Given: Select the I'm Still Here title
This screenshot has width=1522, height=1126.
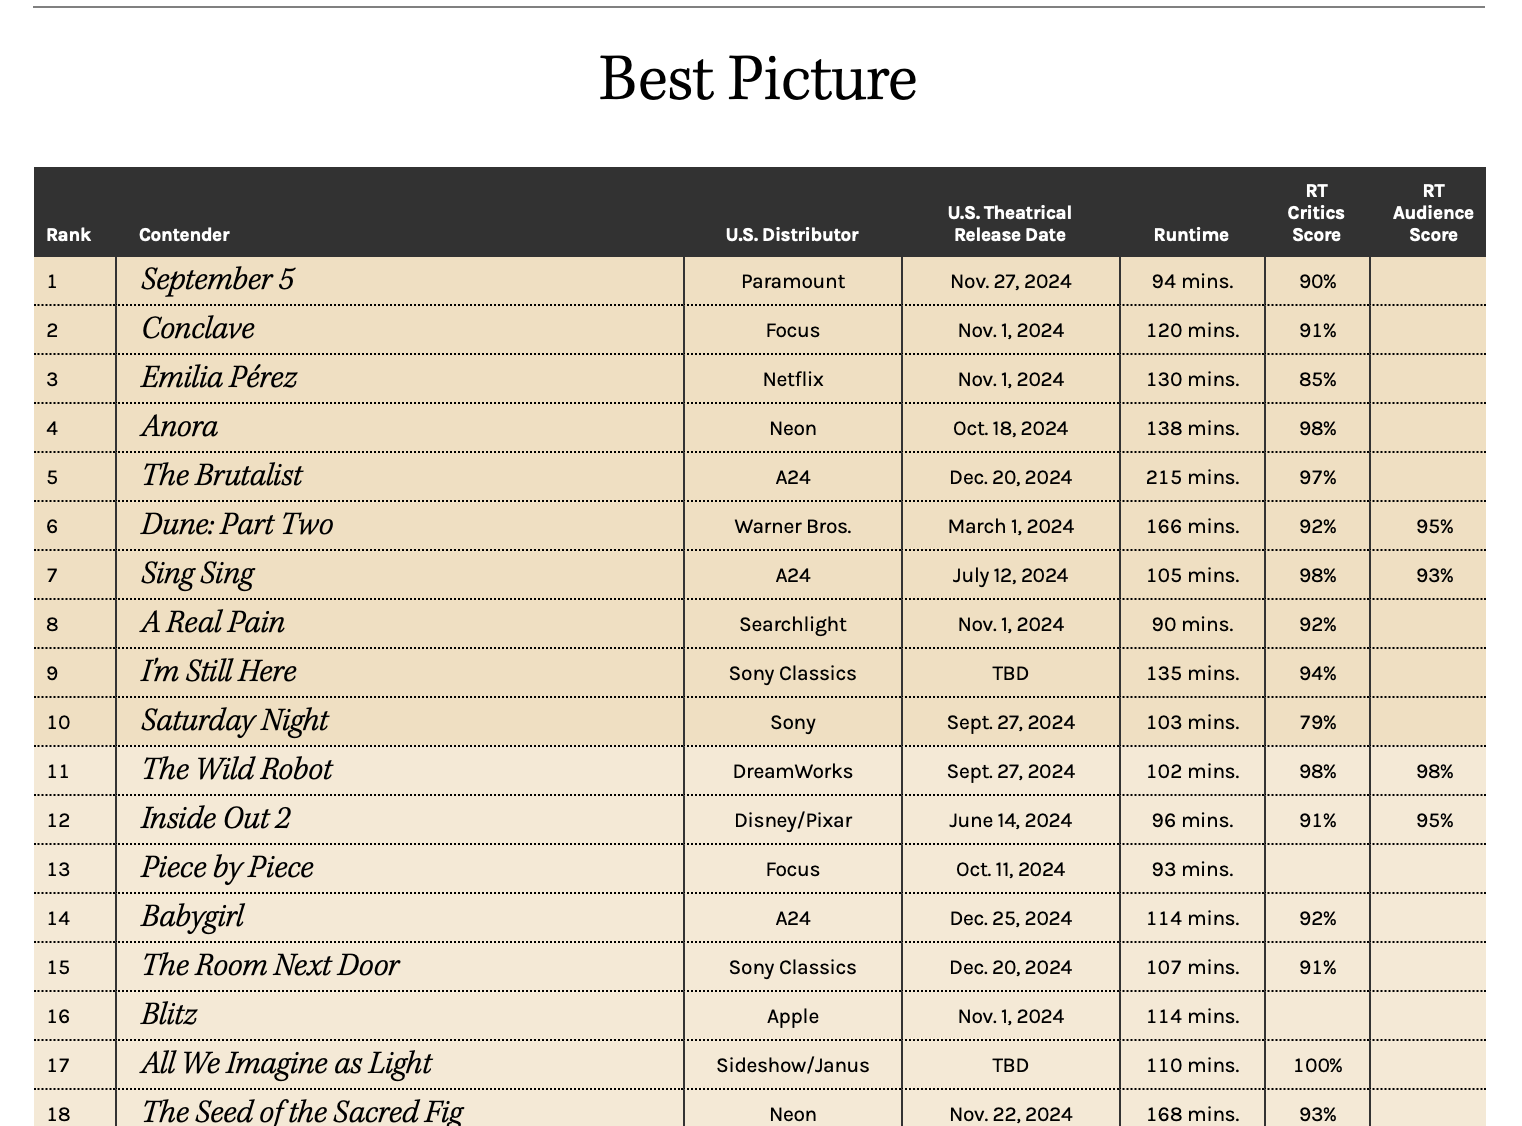Looking at the screenshot, I should tap(219, 672).
